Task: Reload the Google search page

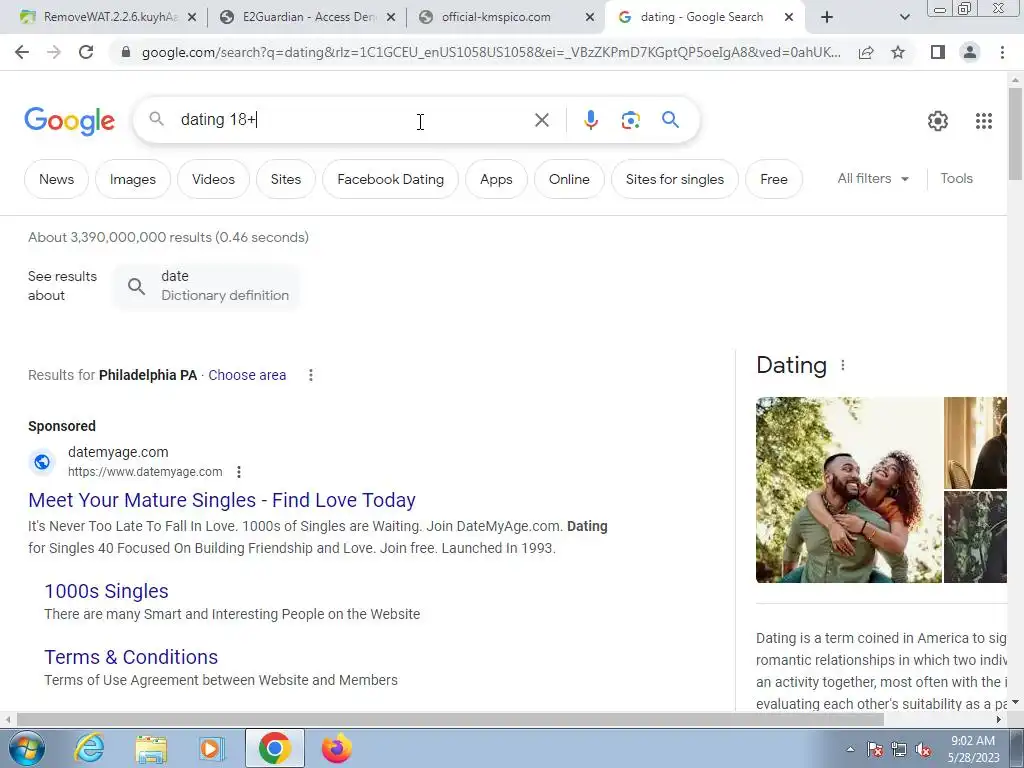Action: 86,52
